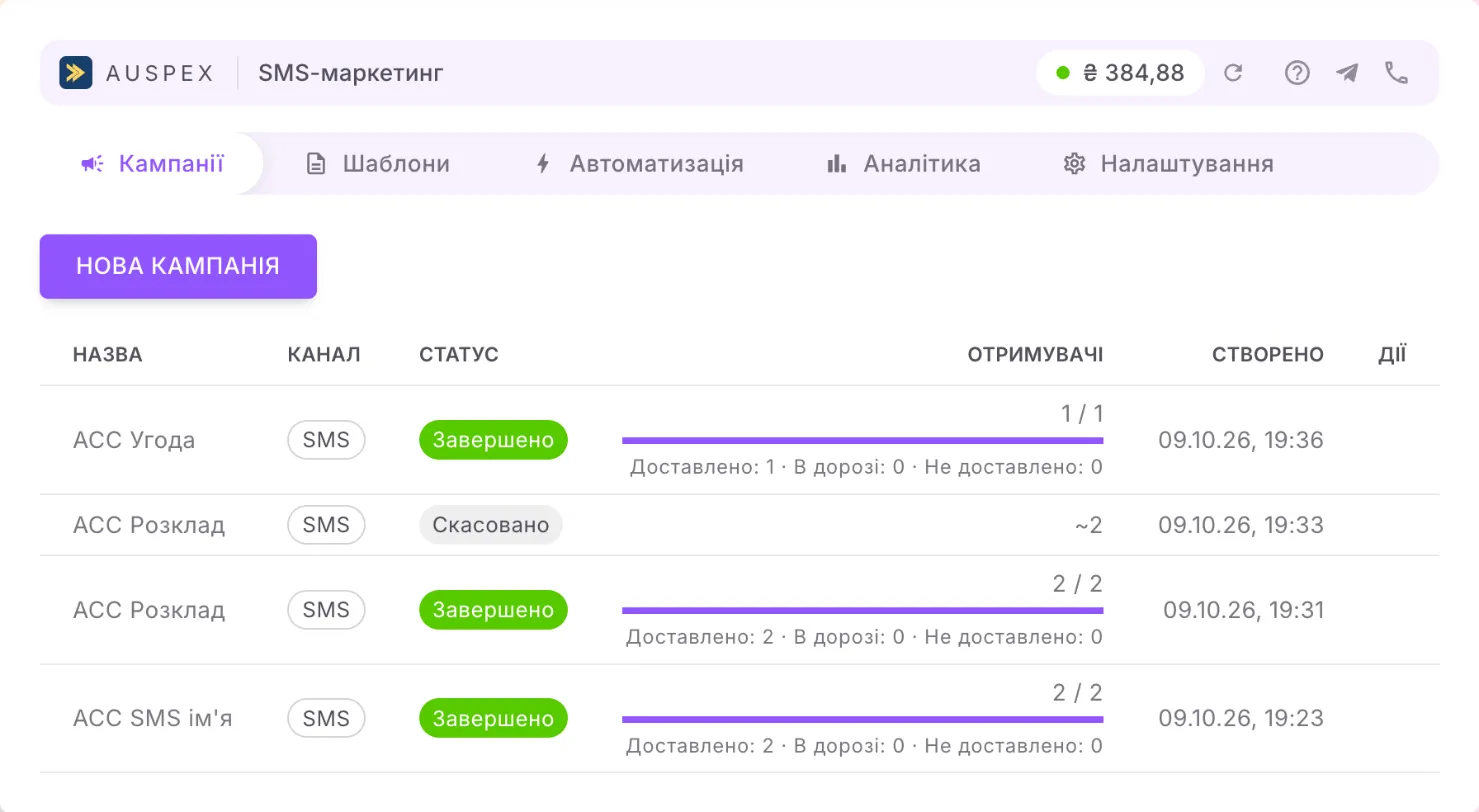Switch to the Шаблони tab
The width and height of the screenshot is (1479, 812).
pos(378,164)
